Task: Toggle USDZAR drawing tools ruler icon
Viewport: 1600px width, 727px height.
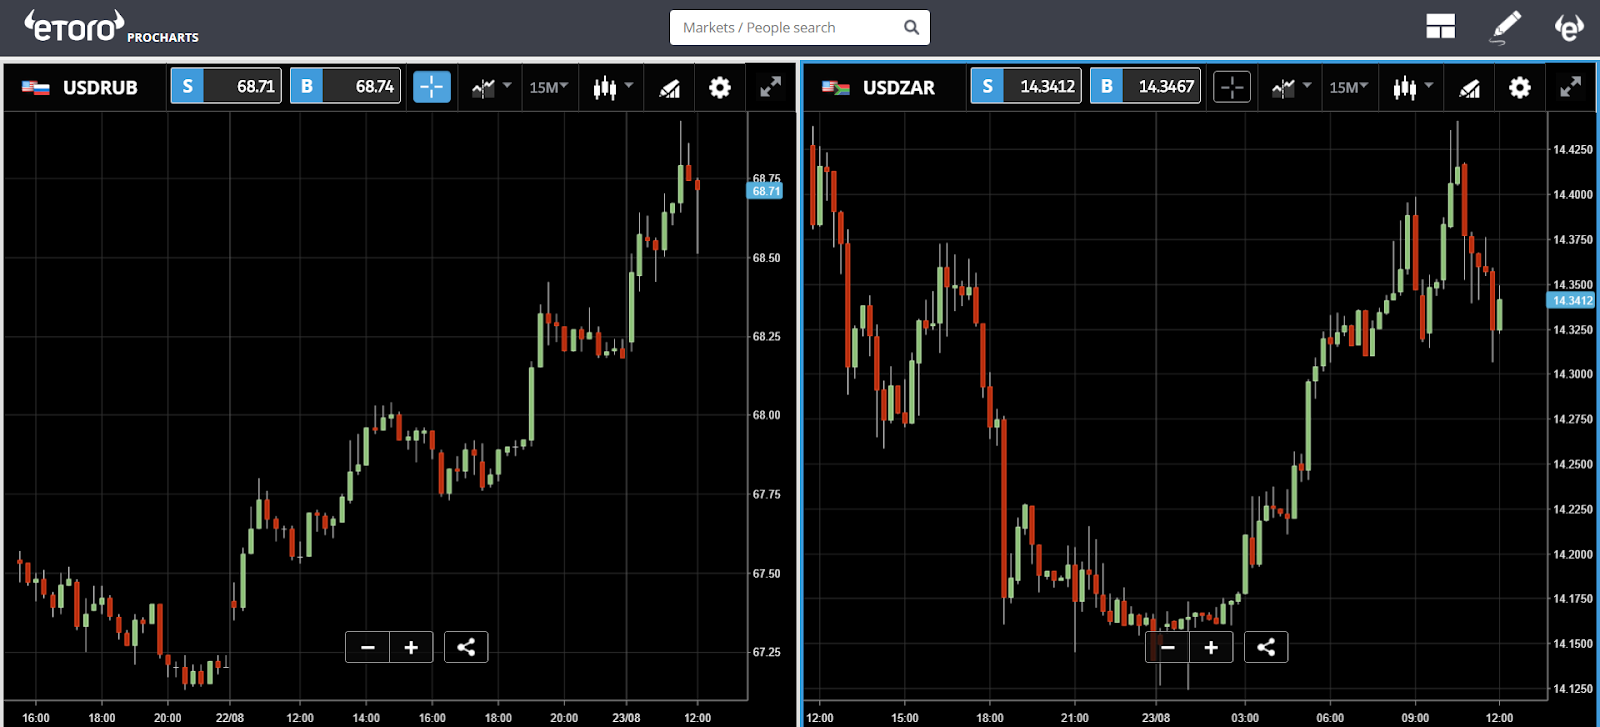Action: click(1470, 88)
